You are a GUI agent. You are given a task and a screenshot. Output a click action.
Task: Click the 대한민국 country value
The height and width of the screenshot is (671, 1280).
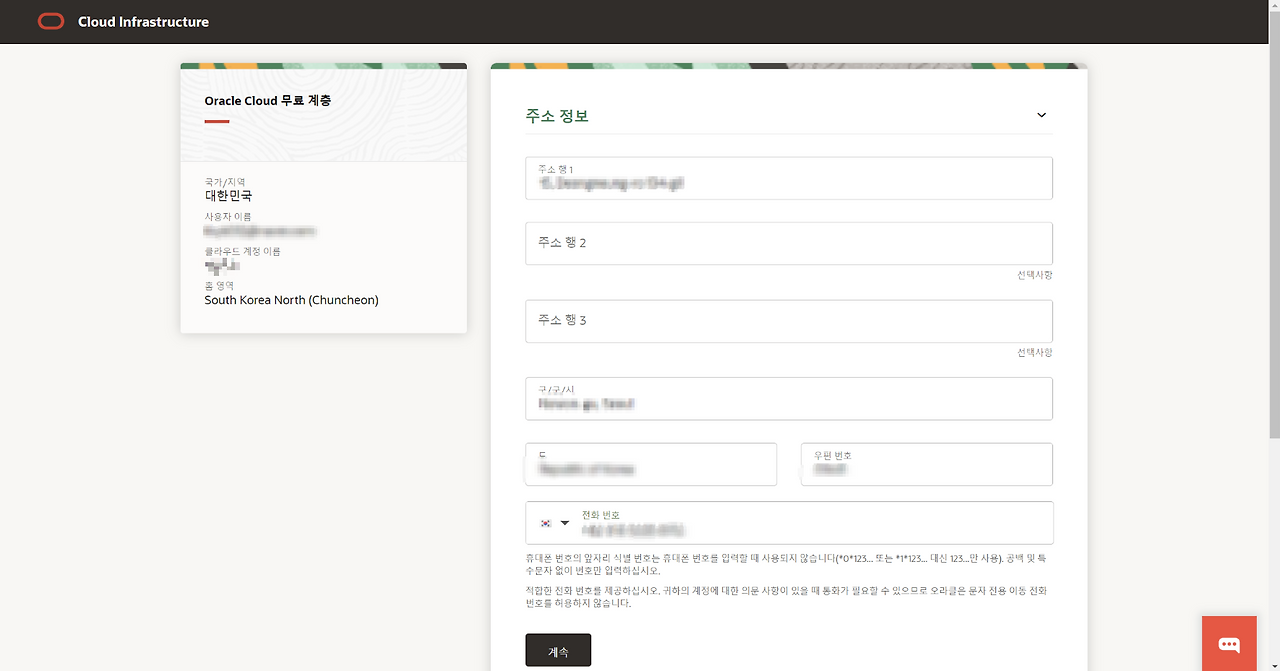click(x=228, y=196)
